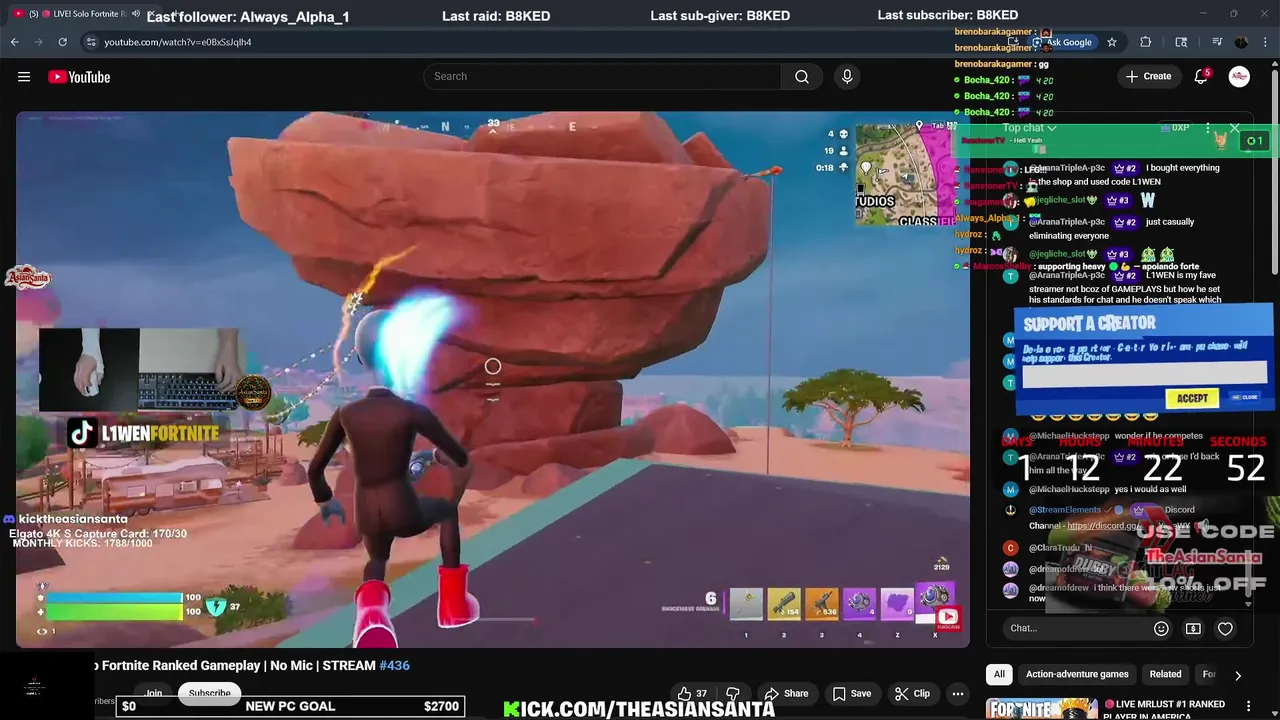Open site information icon in address bar
The width and height of the screenshot is (1280, 720).
click(x=91, y=42)
